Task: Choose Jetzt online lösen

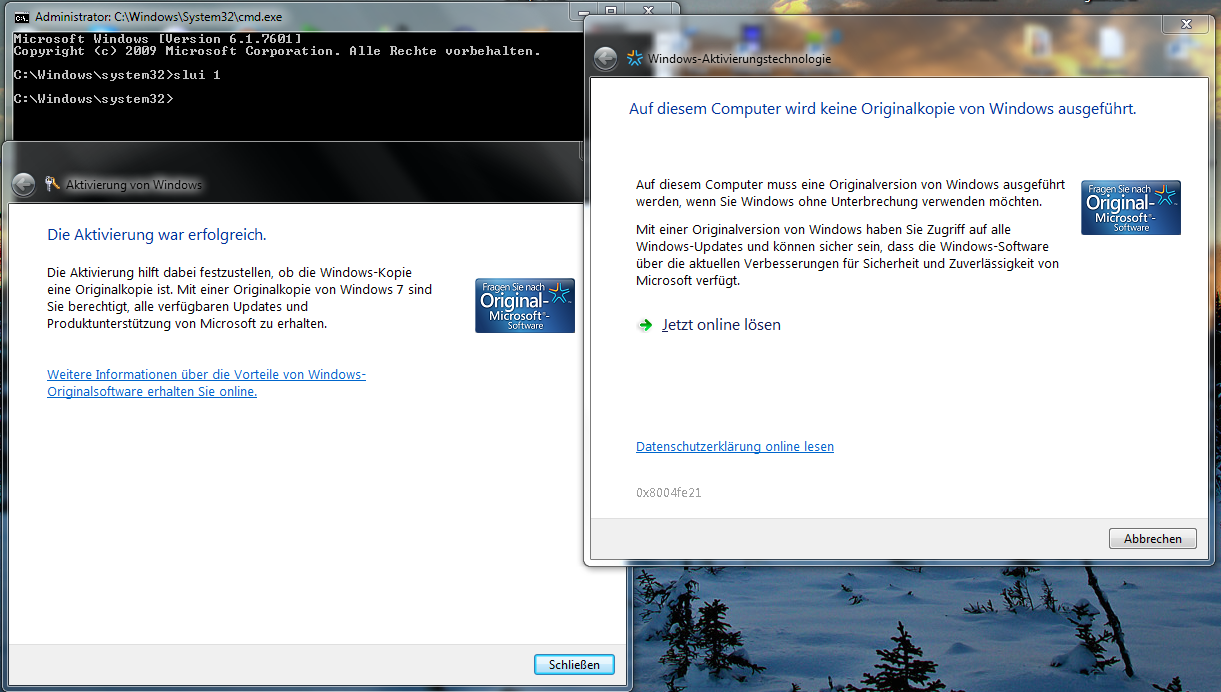Action: (721, 325)
